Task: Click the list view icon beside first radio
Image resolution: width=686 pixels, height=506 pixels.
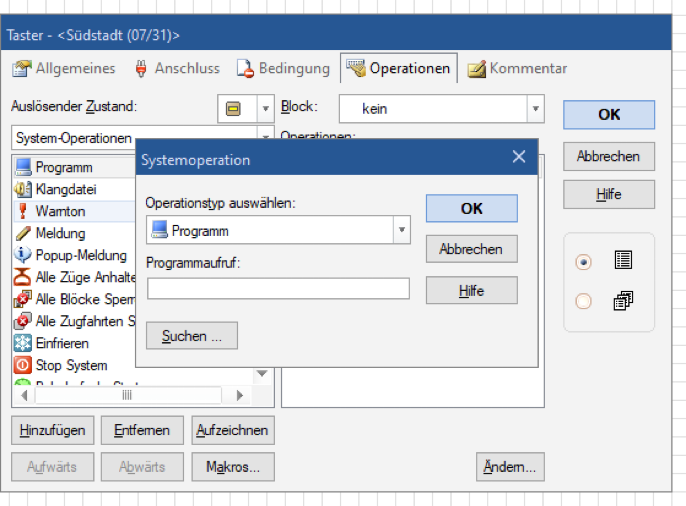Action: (623, 260)
